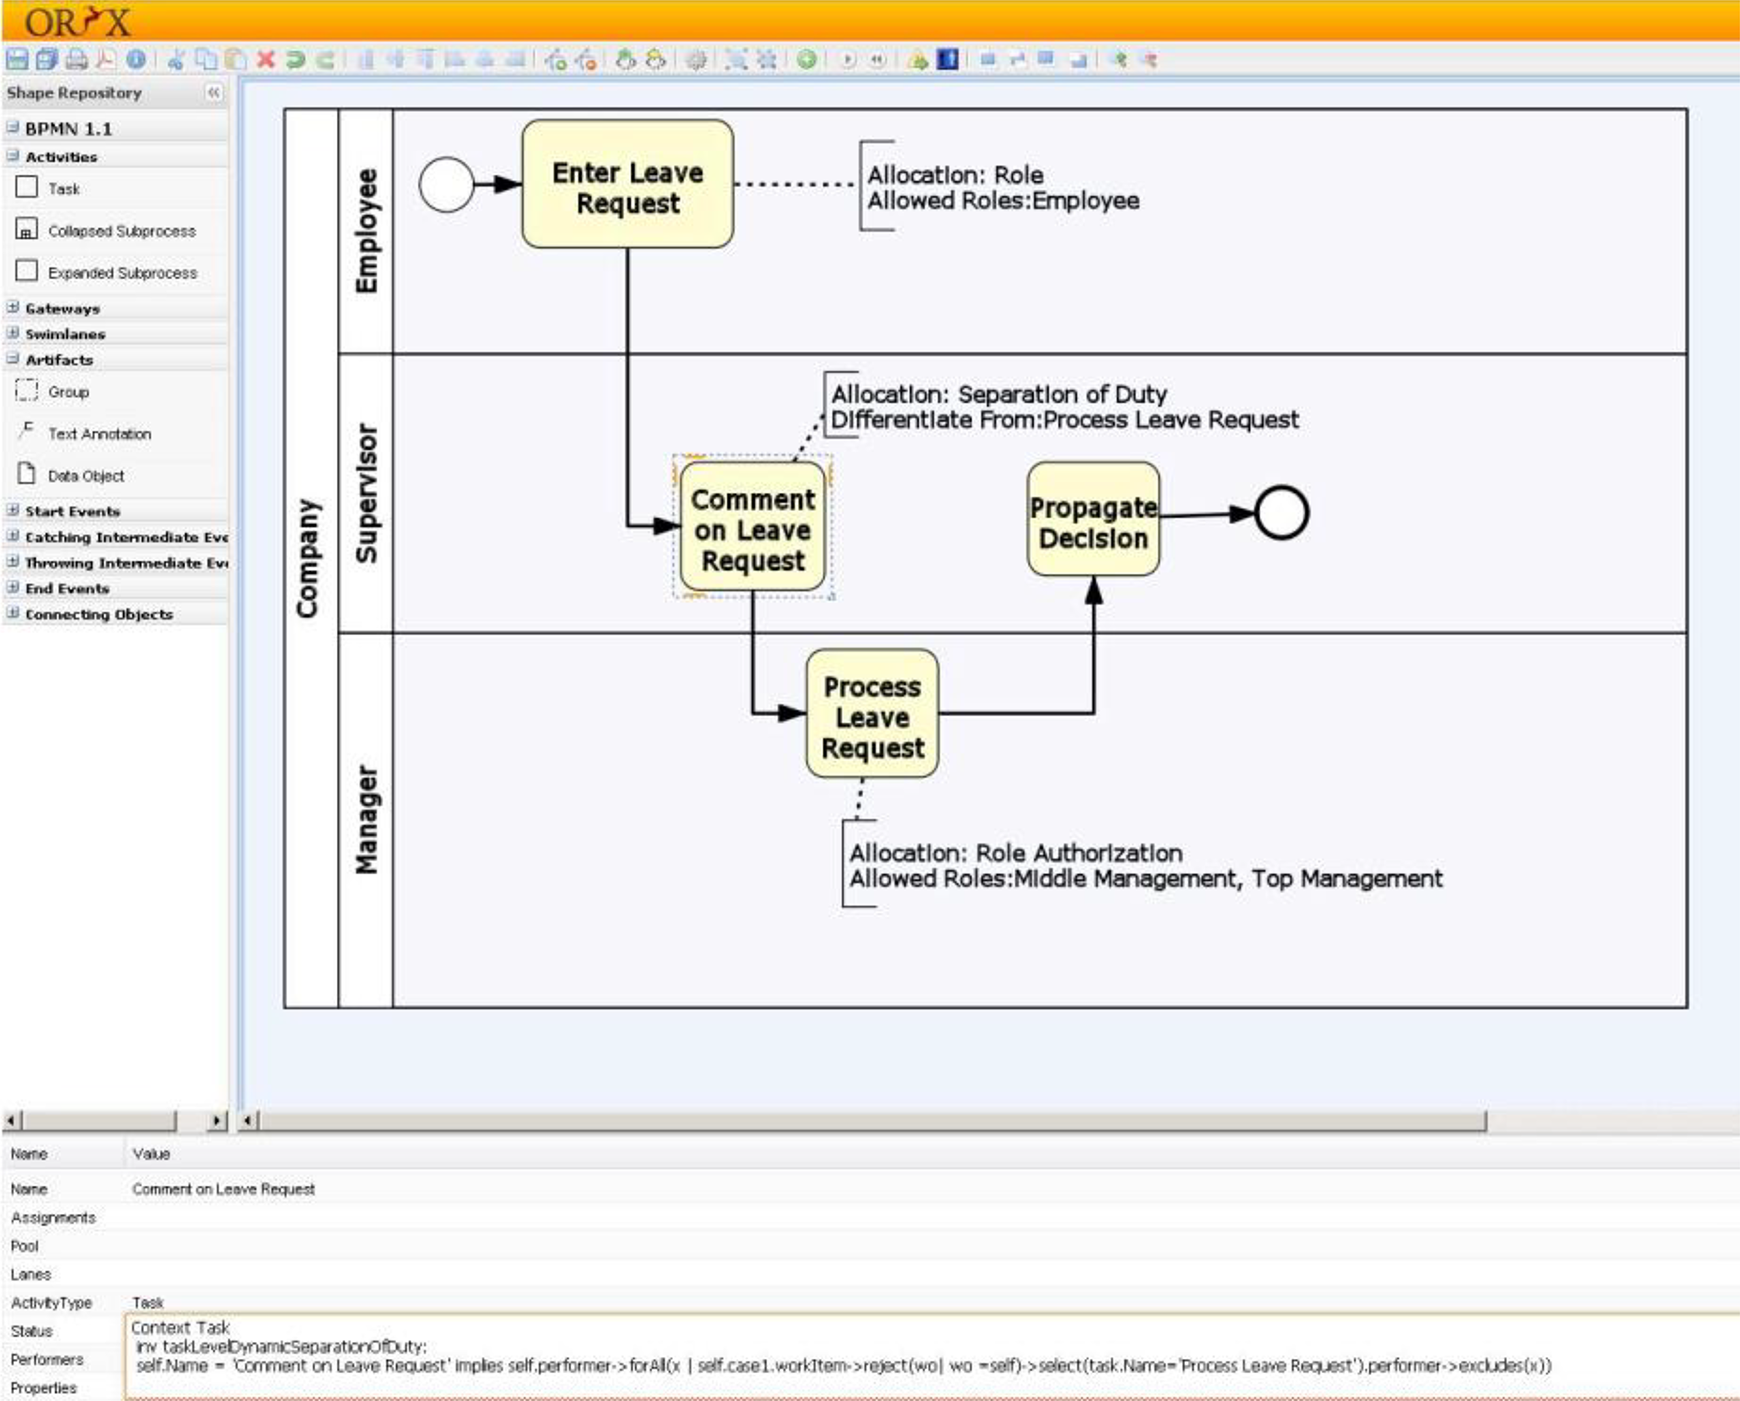Expand the Start Events group
The image size is (1740, 1401).
(x=13, y=510)
